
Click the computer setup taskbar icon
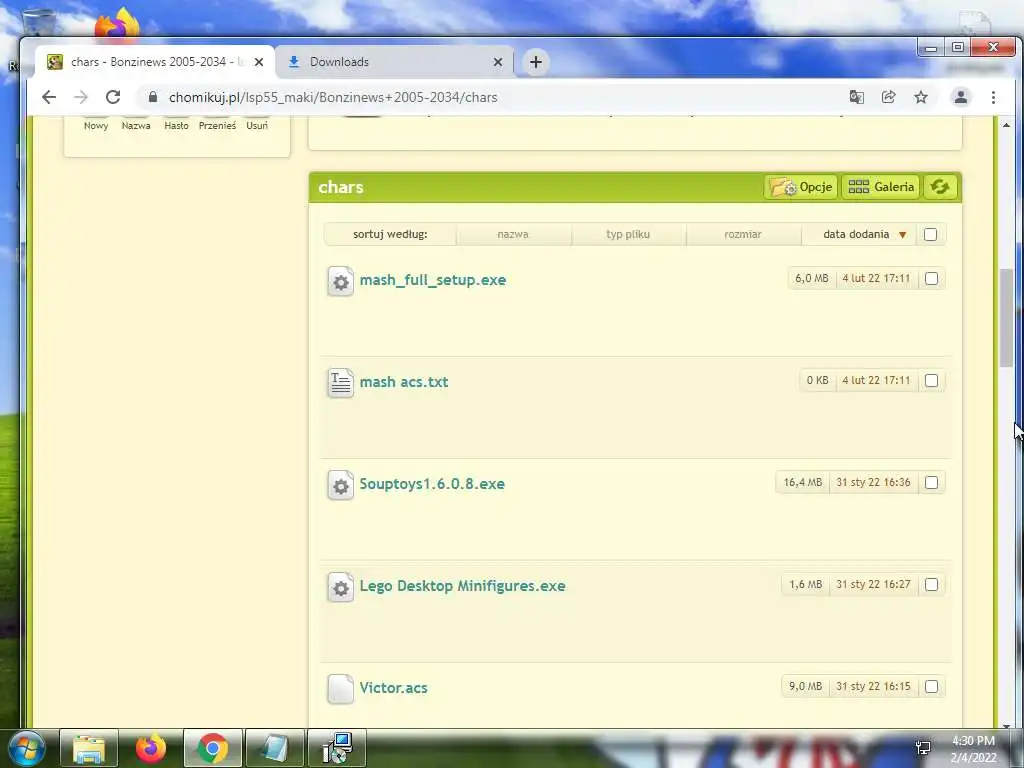337,748
